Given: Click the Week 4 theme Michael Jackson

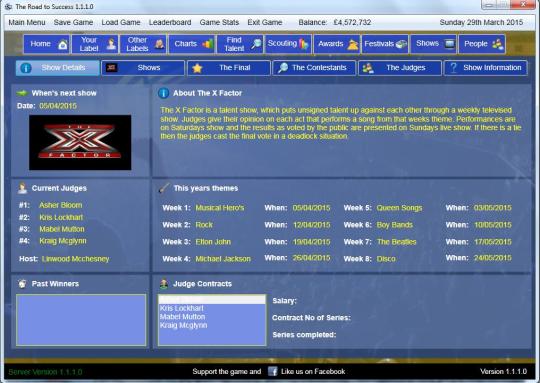Looking at the screenshot, I should click(x=223, y=259).
